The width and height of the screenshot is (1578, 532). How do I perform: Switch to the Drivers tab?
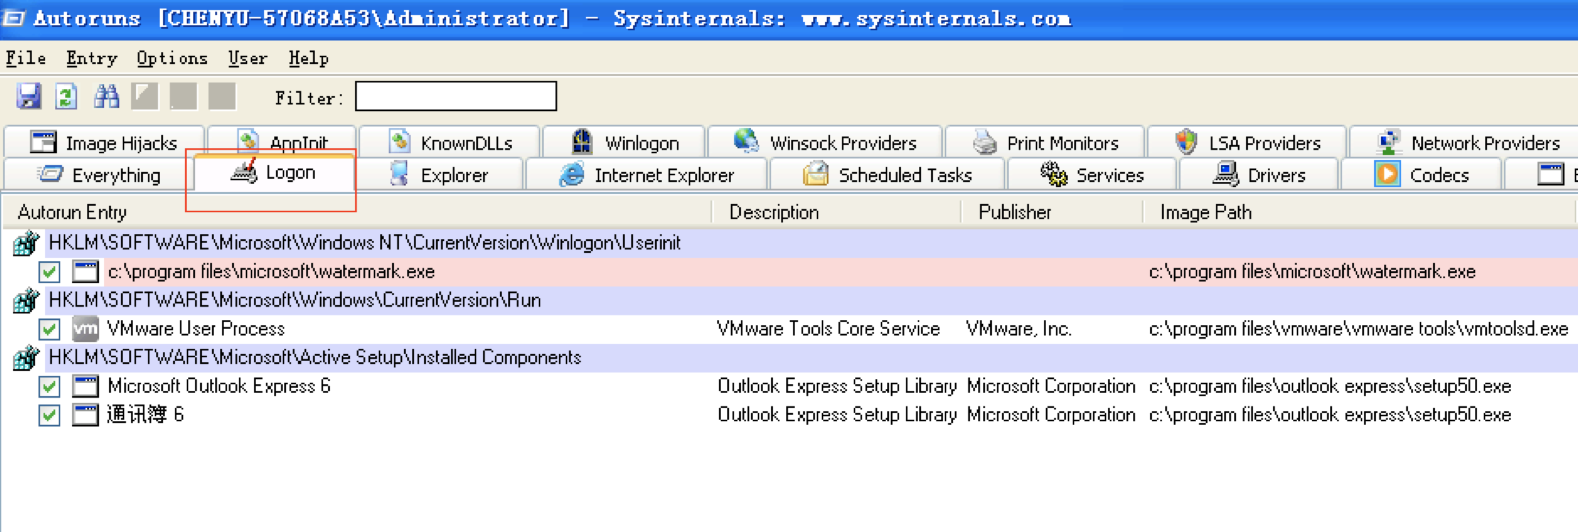coord(1260,175)
